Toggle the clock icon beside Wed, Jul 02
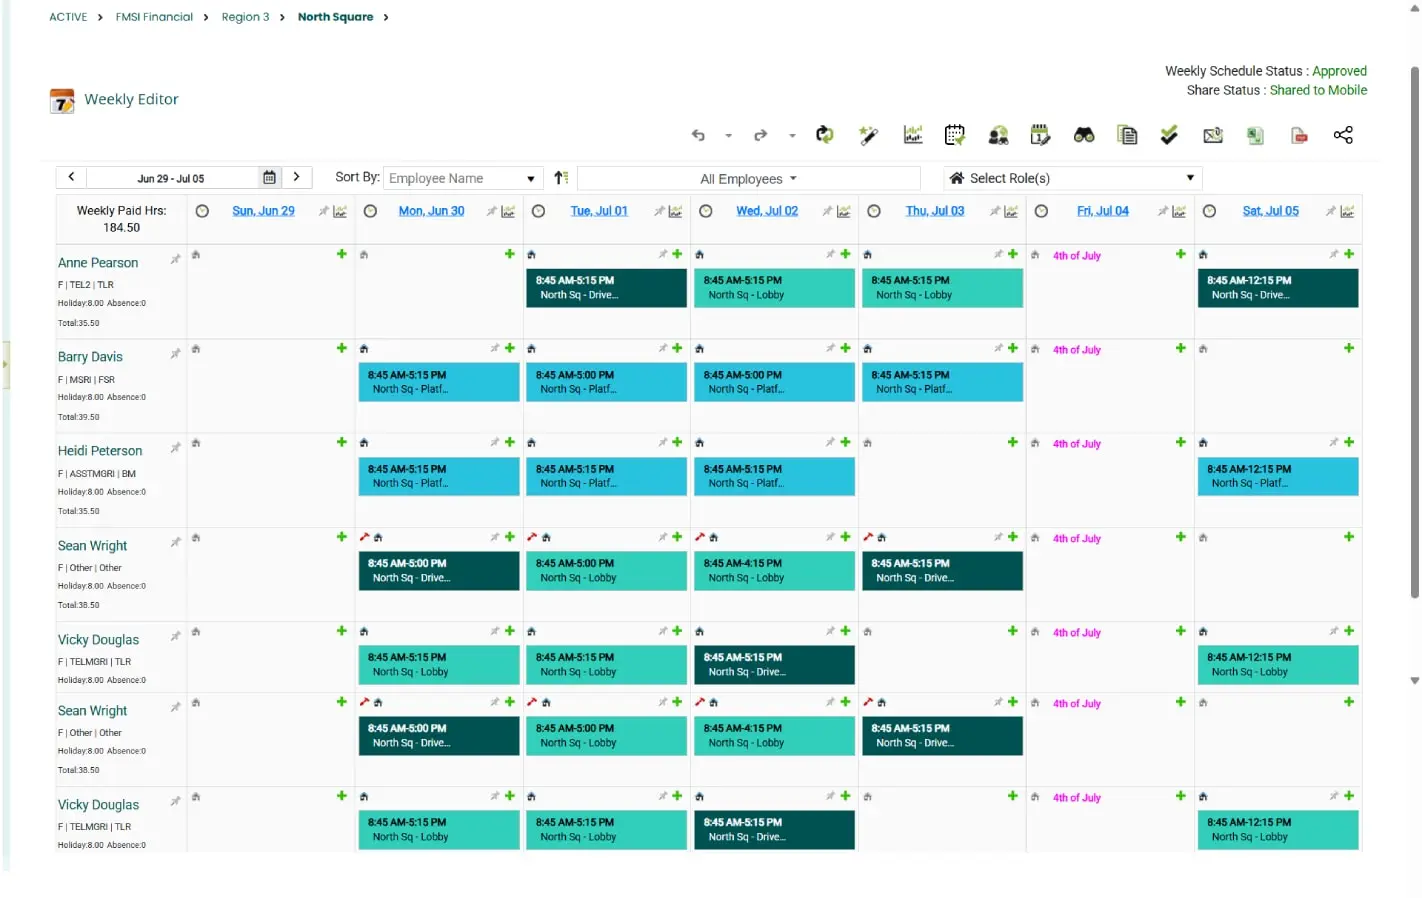 pos(705,211)
